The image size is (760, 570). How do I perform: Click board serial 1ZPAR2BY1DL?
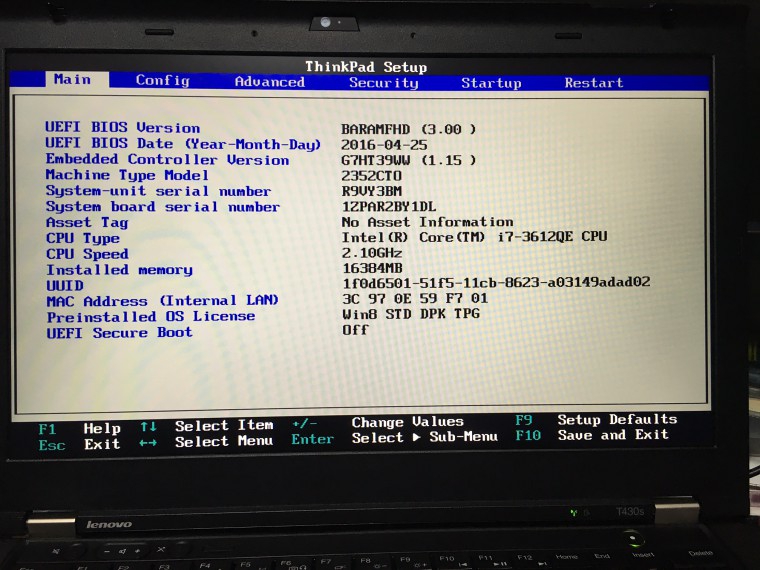[389, 207]
